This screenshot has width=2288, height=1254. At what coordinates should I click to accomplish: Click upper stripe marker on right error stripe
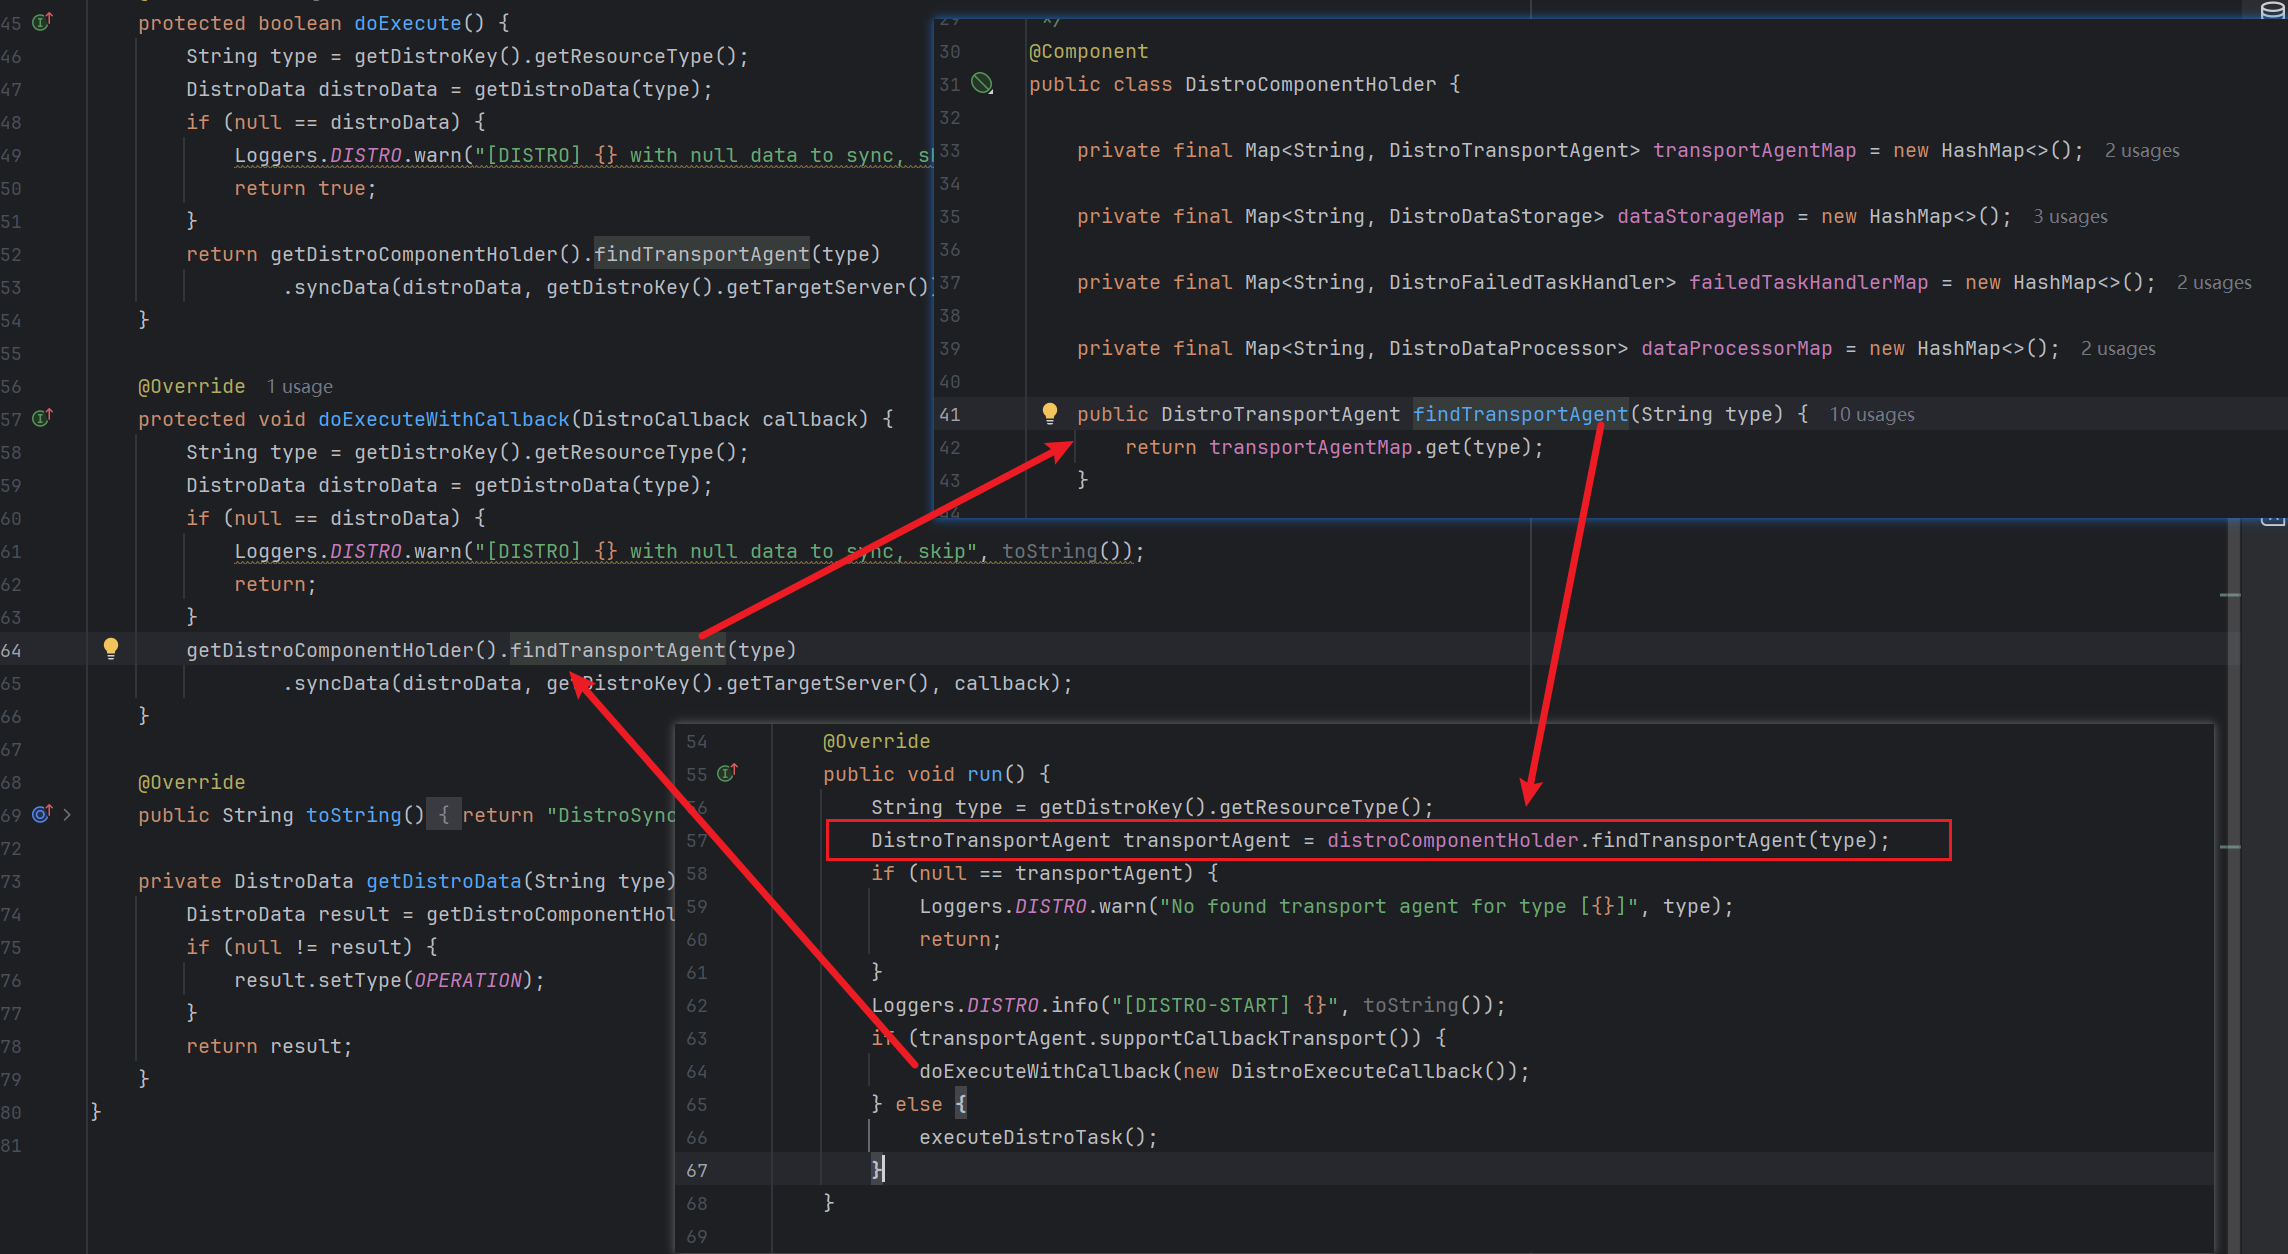point(2229,595)
